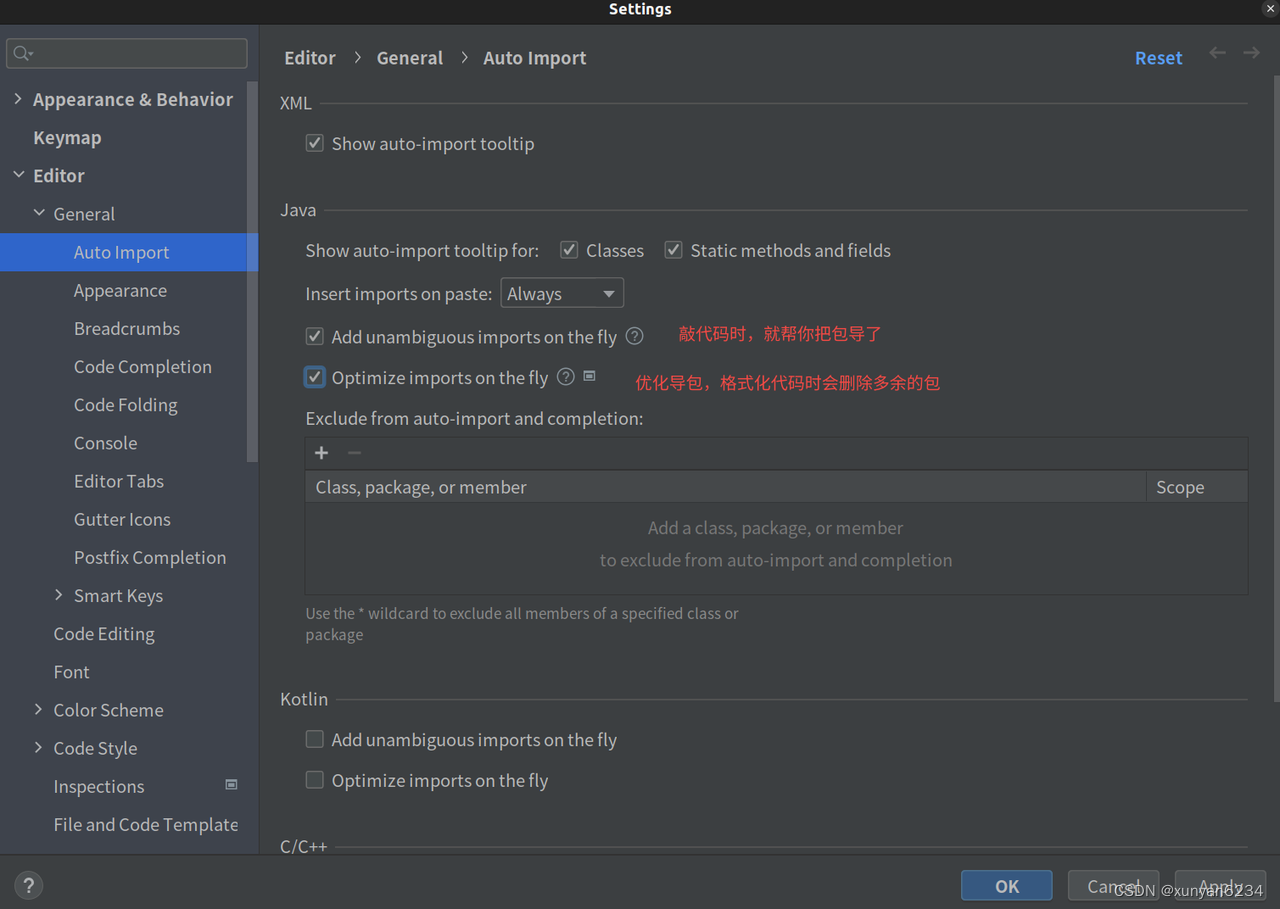
Task: Click the Class, package, or member column header
Action: click(x=726, y=487)
